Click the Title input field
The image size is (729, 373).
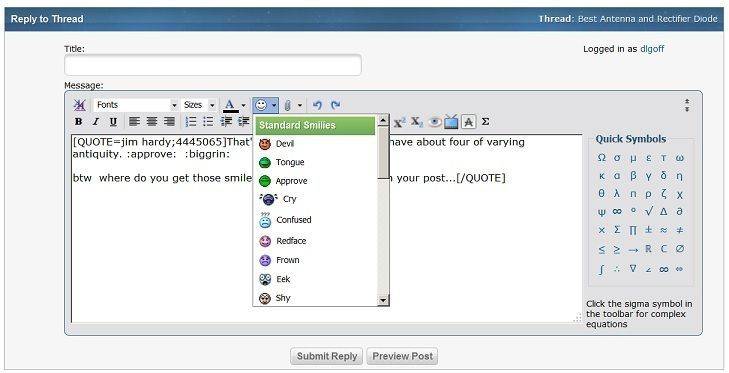coord(213,65)
